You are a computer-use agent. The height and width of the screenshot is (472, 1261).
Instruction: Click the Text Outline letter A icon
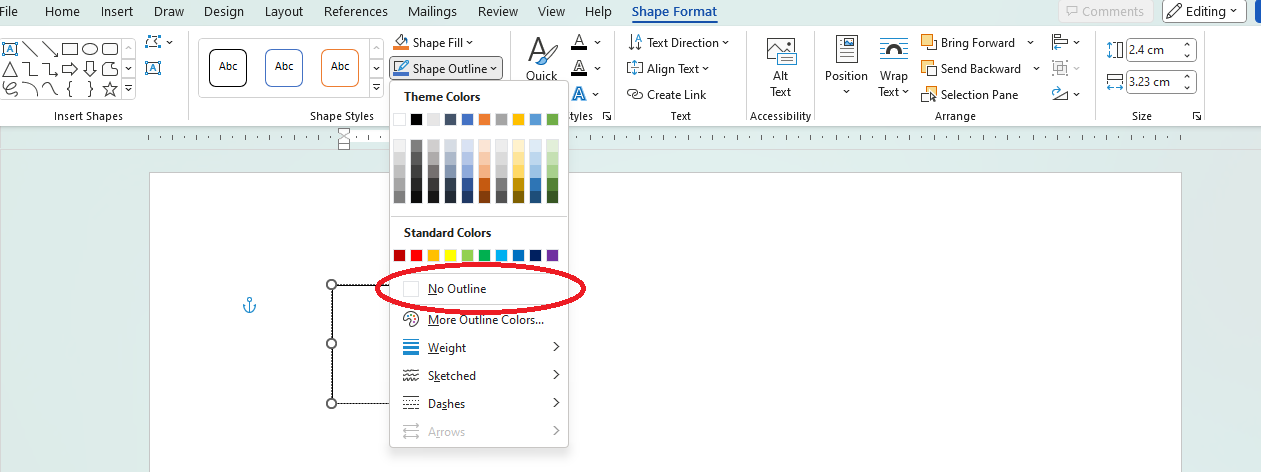(579, 69)
